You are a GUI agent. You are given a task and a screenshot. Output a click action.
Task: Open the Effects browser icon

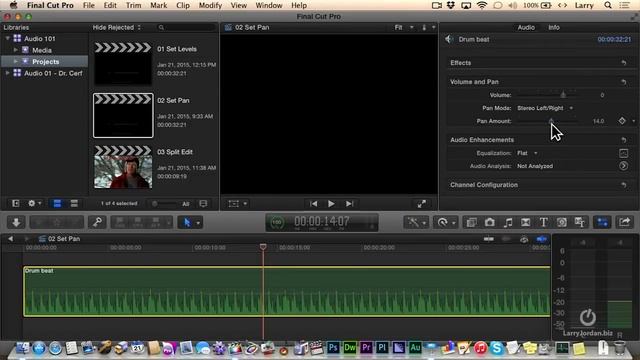point(471,222)
